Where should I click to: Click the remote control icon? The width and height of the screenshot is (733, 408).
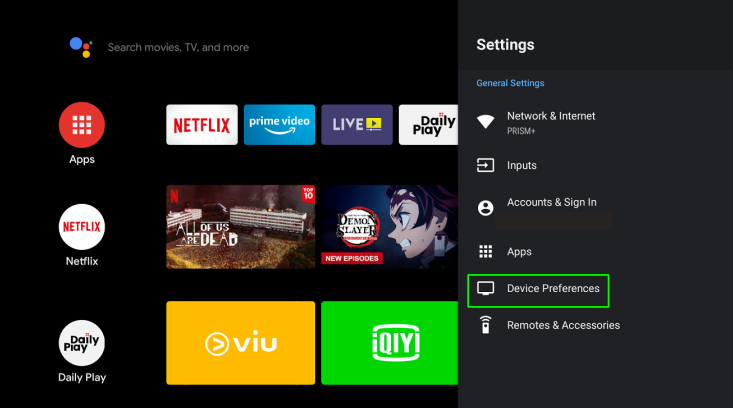tap(485, 325)
